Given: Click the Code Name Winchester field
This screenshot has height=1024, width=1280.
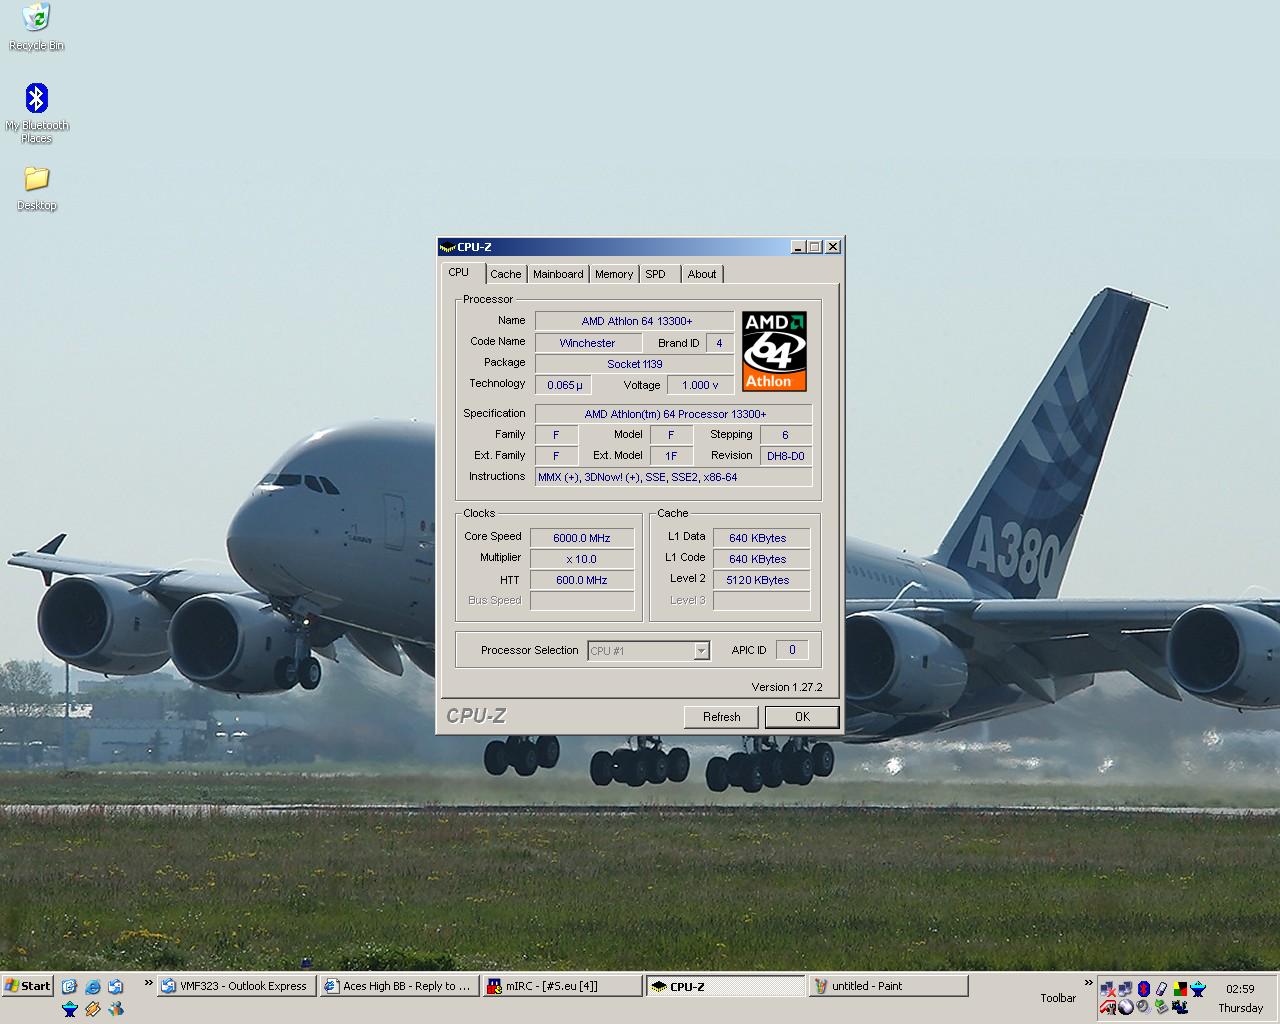Looking at the screenshot, I should pyautogui.click(x=587, y=343).
